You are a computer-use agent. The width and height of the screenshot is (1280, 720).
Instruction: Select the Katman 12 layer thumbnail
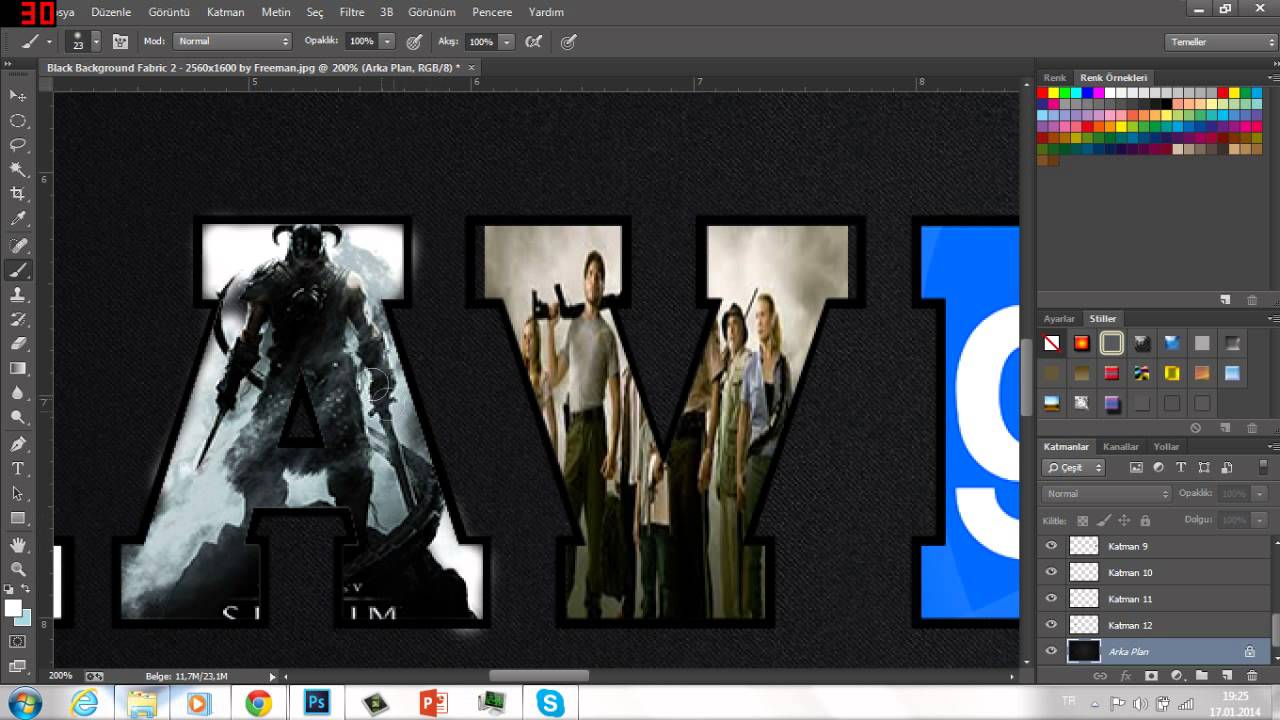(x=1084, y=625)
